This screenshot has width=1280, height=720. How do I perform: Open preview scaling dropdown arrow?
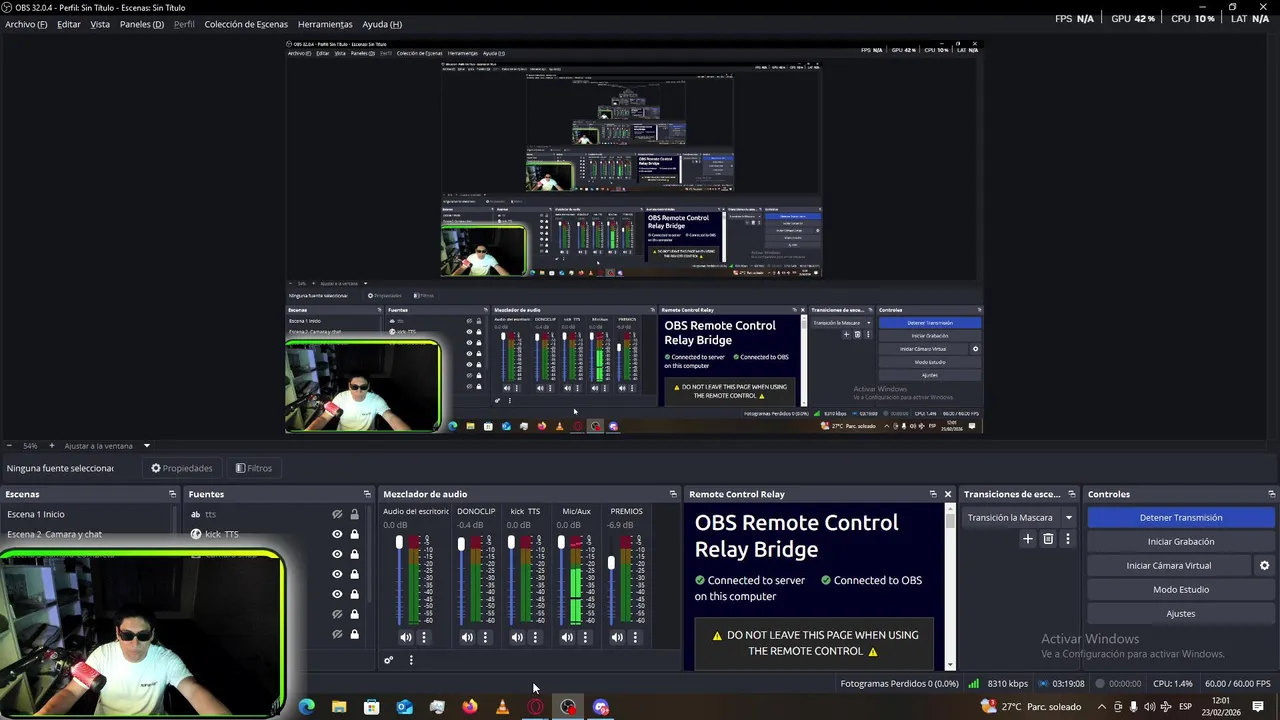click(146, 446)
